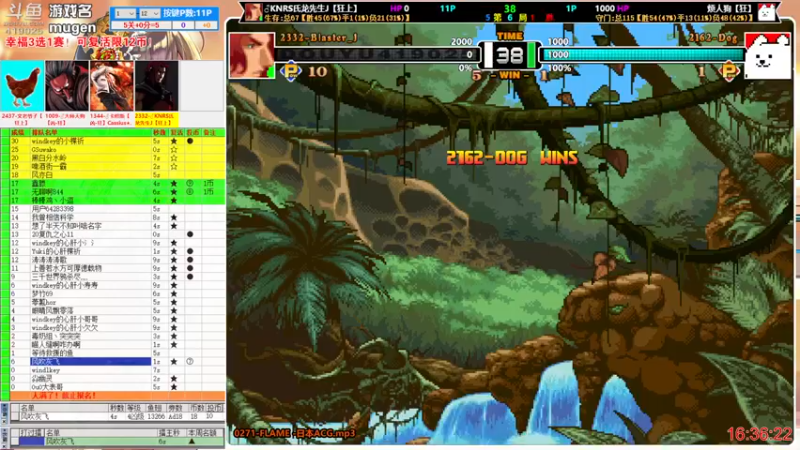Open the second number dropdown showing 12
The width and height of the screenshot is (800, 450).
coord(149,13)
